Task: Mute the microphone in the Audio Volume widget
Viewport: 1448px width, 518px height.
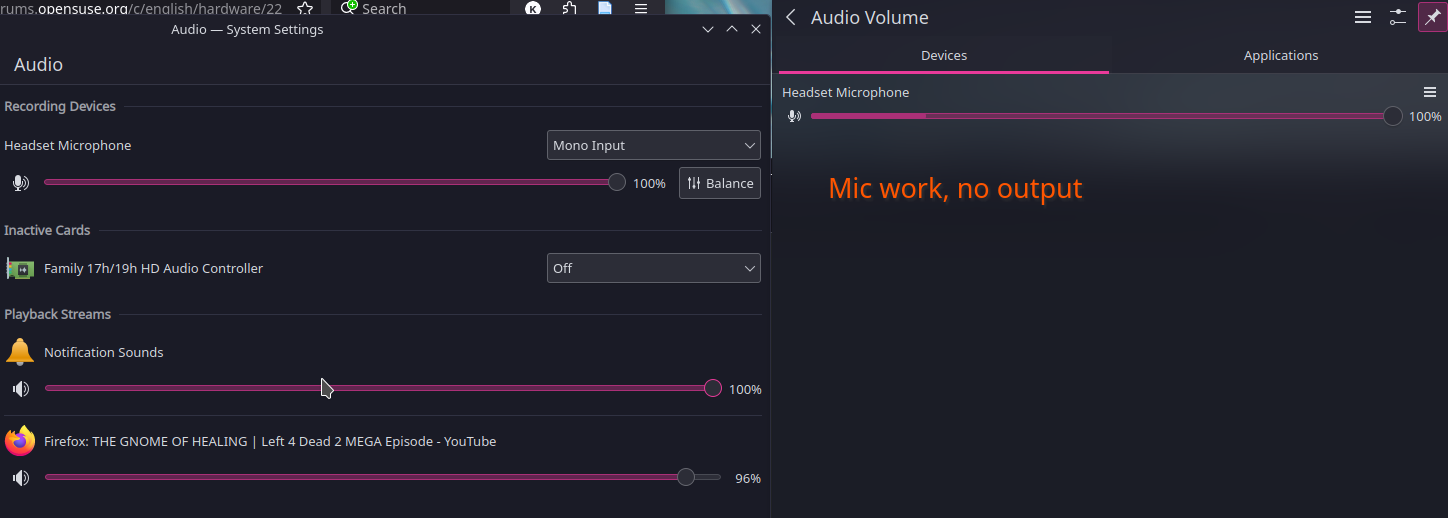Action: pos(794,117)
